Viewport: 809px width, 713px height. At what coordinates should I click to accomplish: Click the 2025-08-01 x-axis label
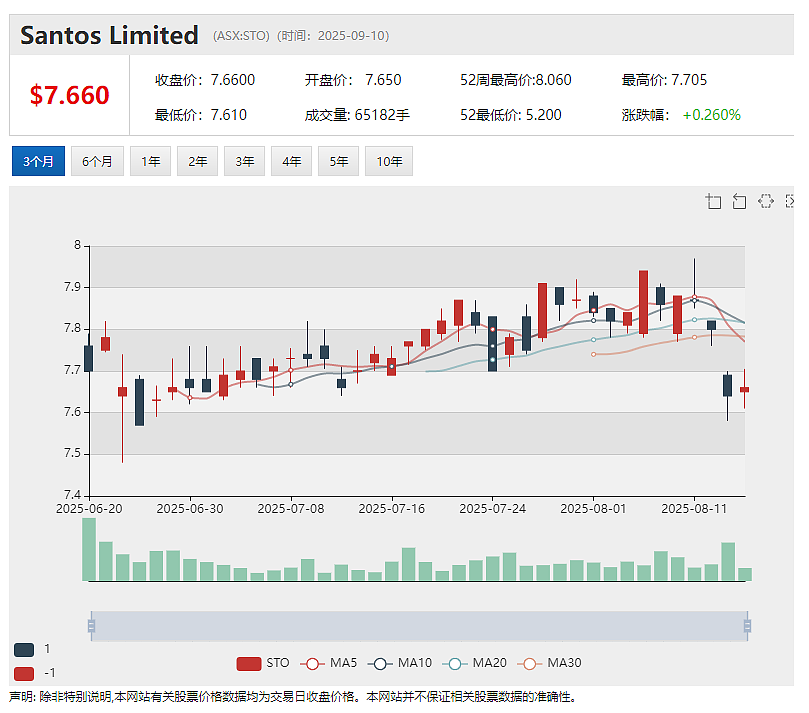click(593, 509)
